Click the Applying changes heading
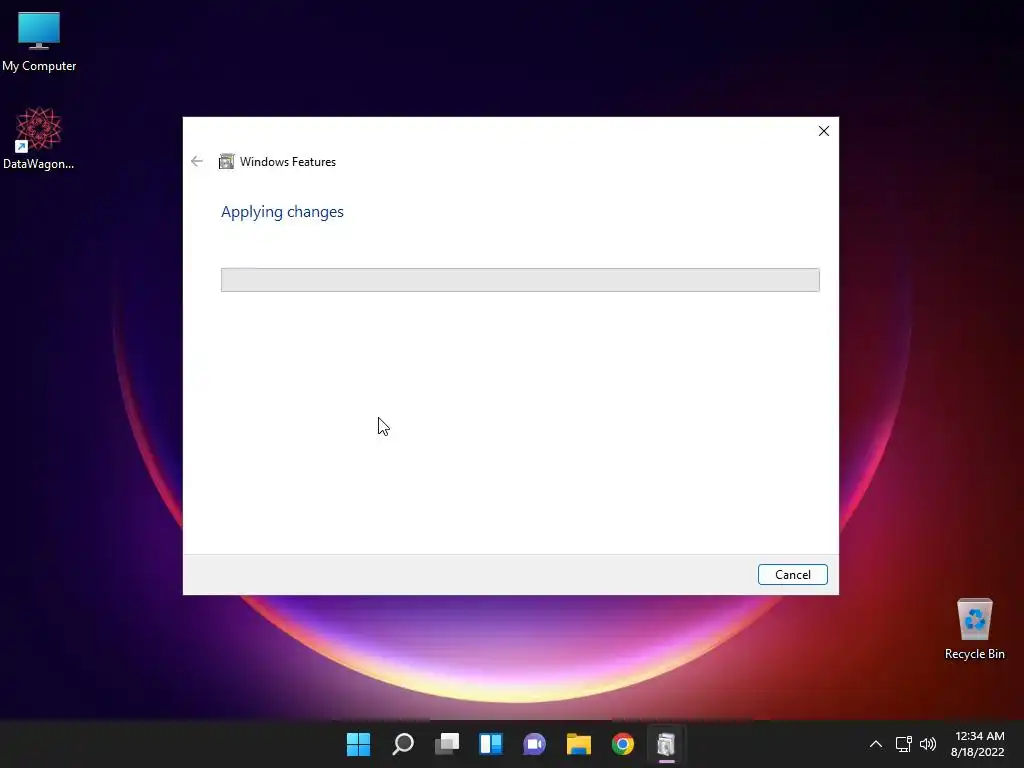 click(282, 212)
